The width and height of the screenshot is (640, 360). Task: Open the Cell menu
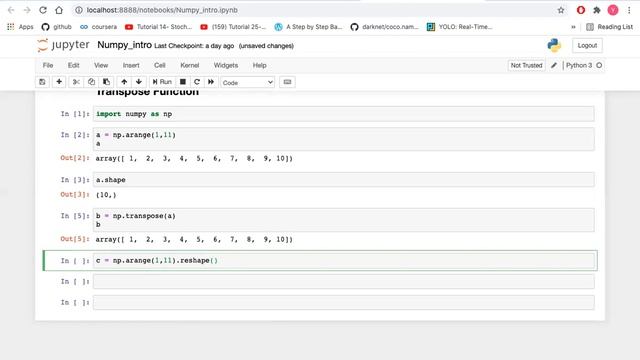pyautogui.click(x=160, y=65)
